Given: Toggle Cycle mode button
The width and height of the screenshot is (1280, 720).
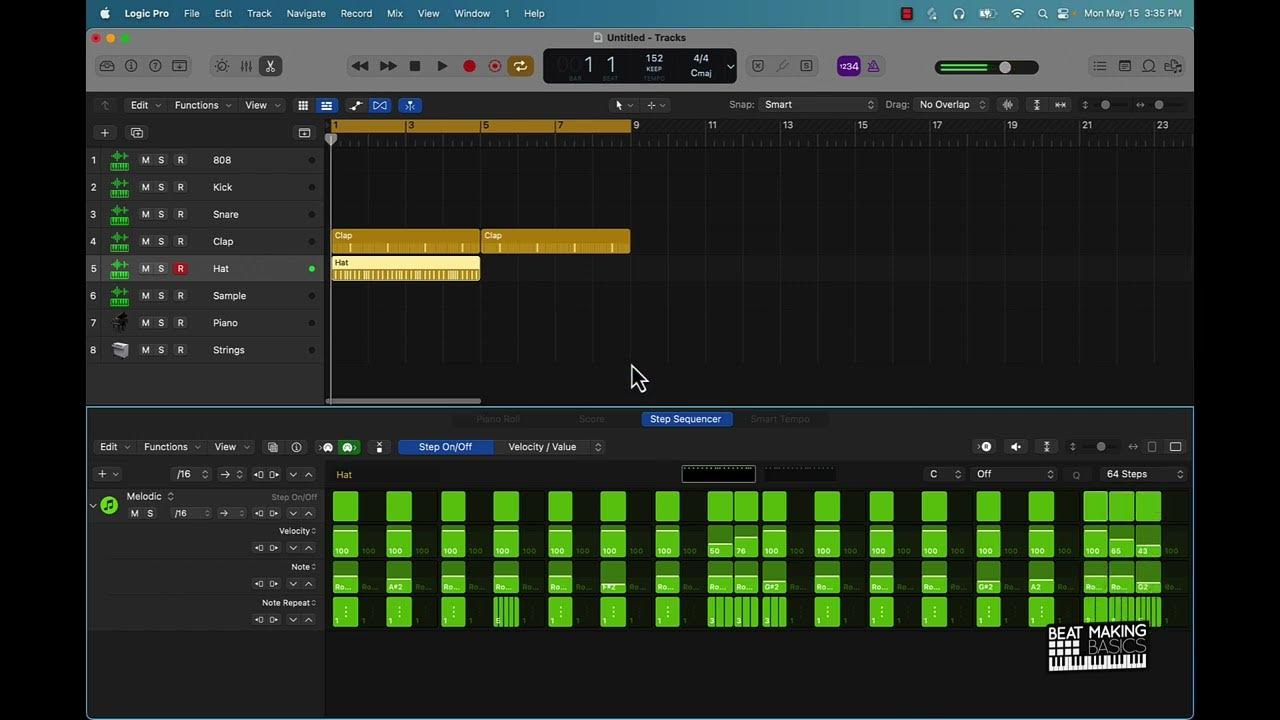Looking at the screenshot, I should click(520, 66).
